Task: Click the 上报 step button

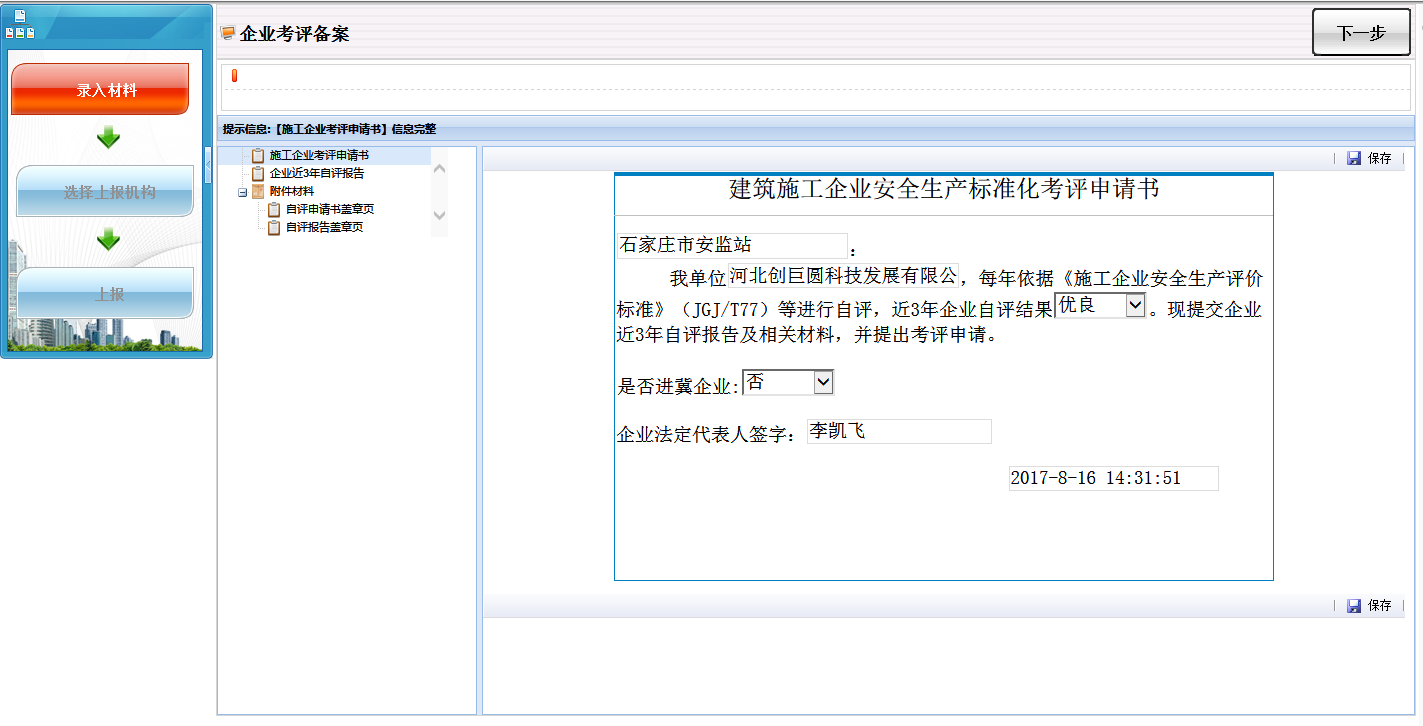Action: (x=105, y=293)
